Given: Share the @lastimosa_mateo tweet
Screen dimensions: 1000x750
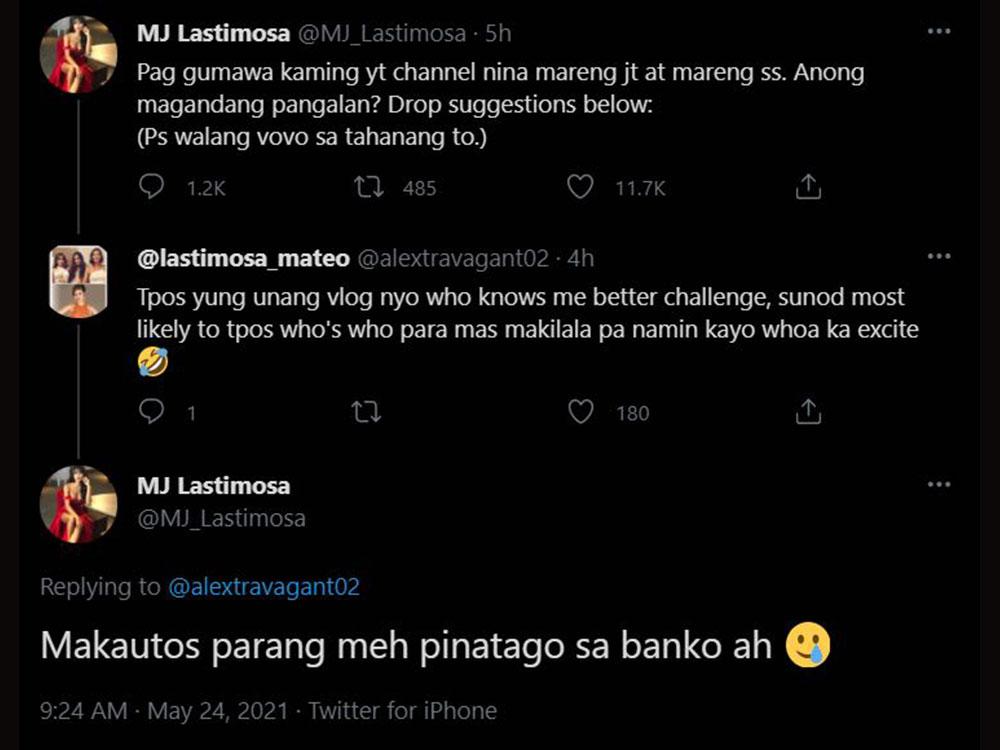Looking at the screenshot, I should (x=808, y=412).
